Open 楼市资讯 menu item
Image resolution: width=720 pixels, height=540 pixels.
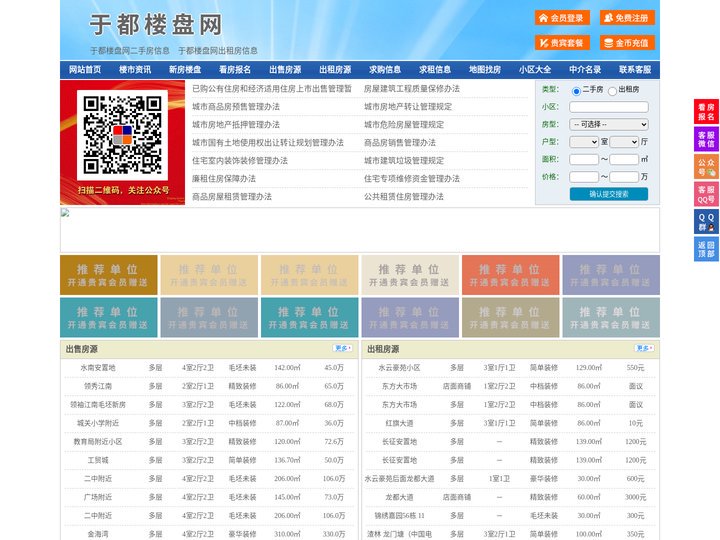point(135,70)
